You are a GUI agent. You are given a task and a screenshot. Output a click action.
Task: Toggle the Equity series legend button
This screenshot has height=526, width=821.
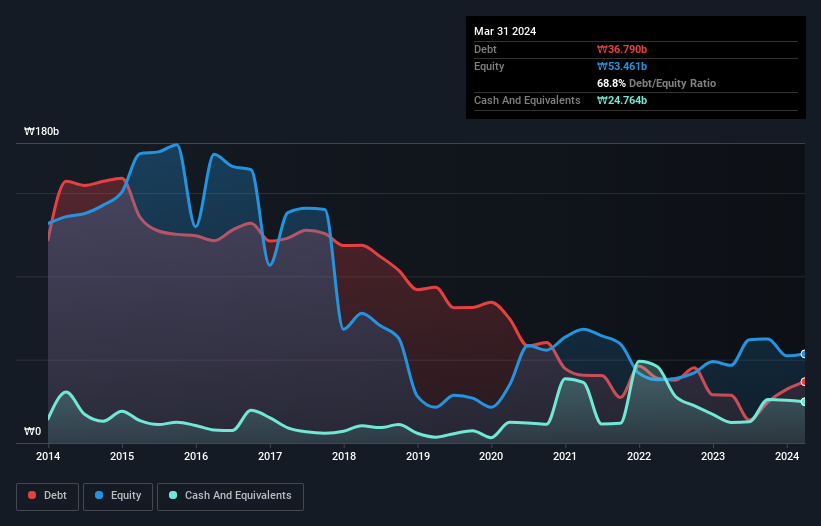tap(118, 496)
